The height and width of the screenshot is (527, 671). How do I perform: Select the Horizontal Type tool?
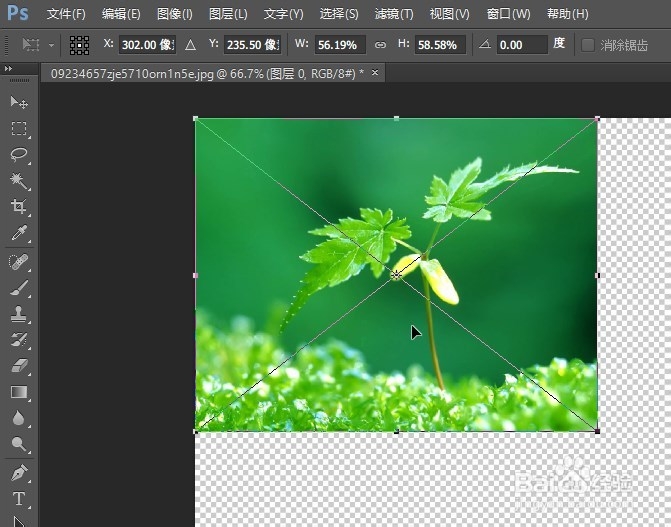click(x=18, y=499)
